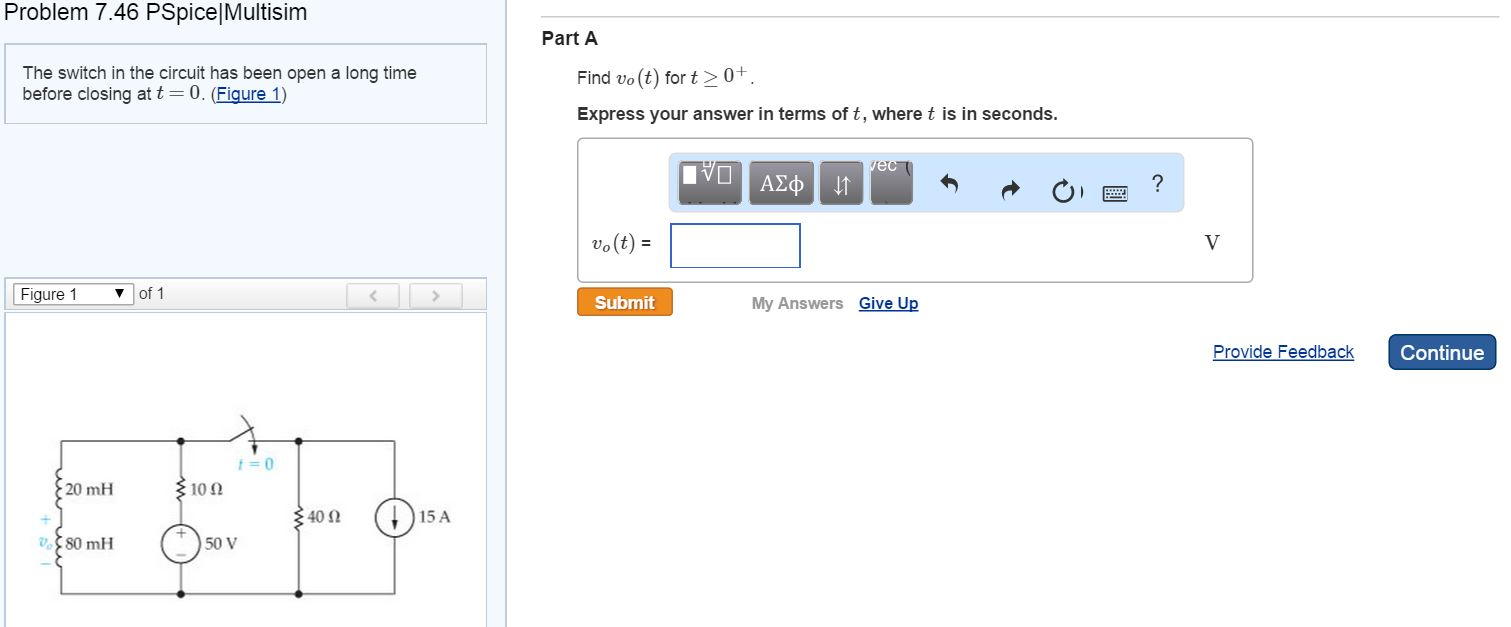Click the up-down arrows subscript/superscript button
Screen dimensions: 1511x627
click(x=842, y=183)
